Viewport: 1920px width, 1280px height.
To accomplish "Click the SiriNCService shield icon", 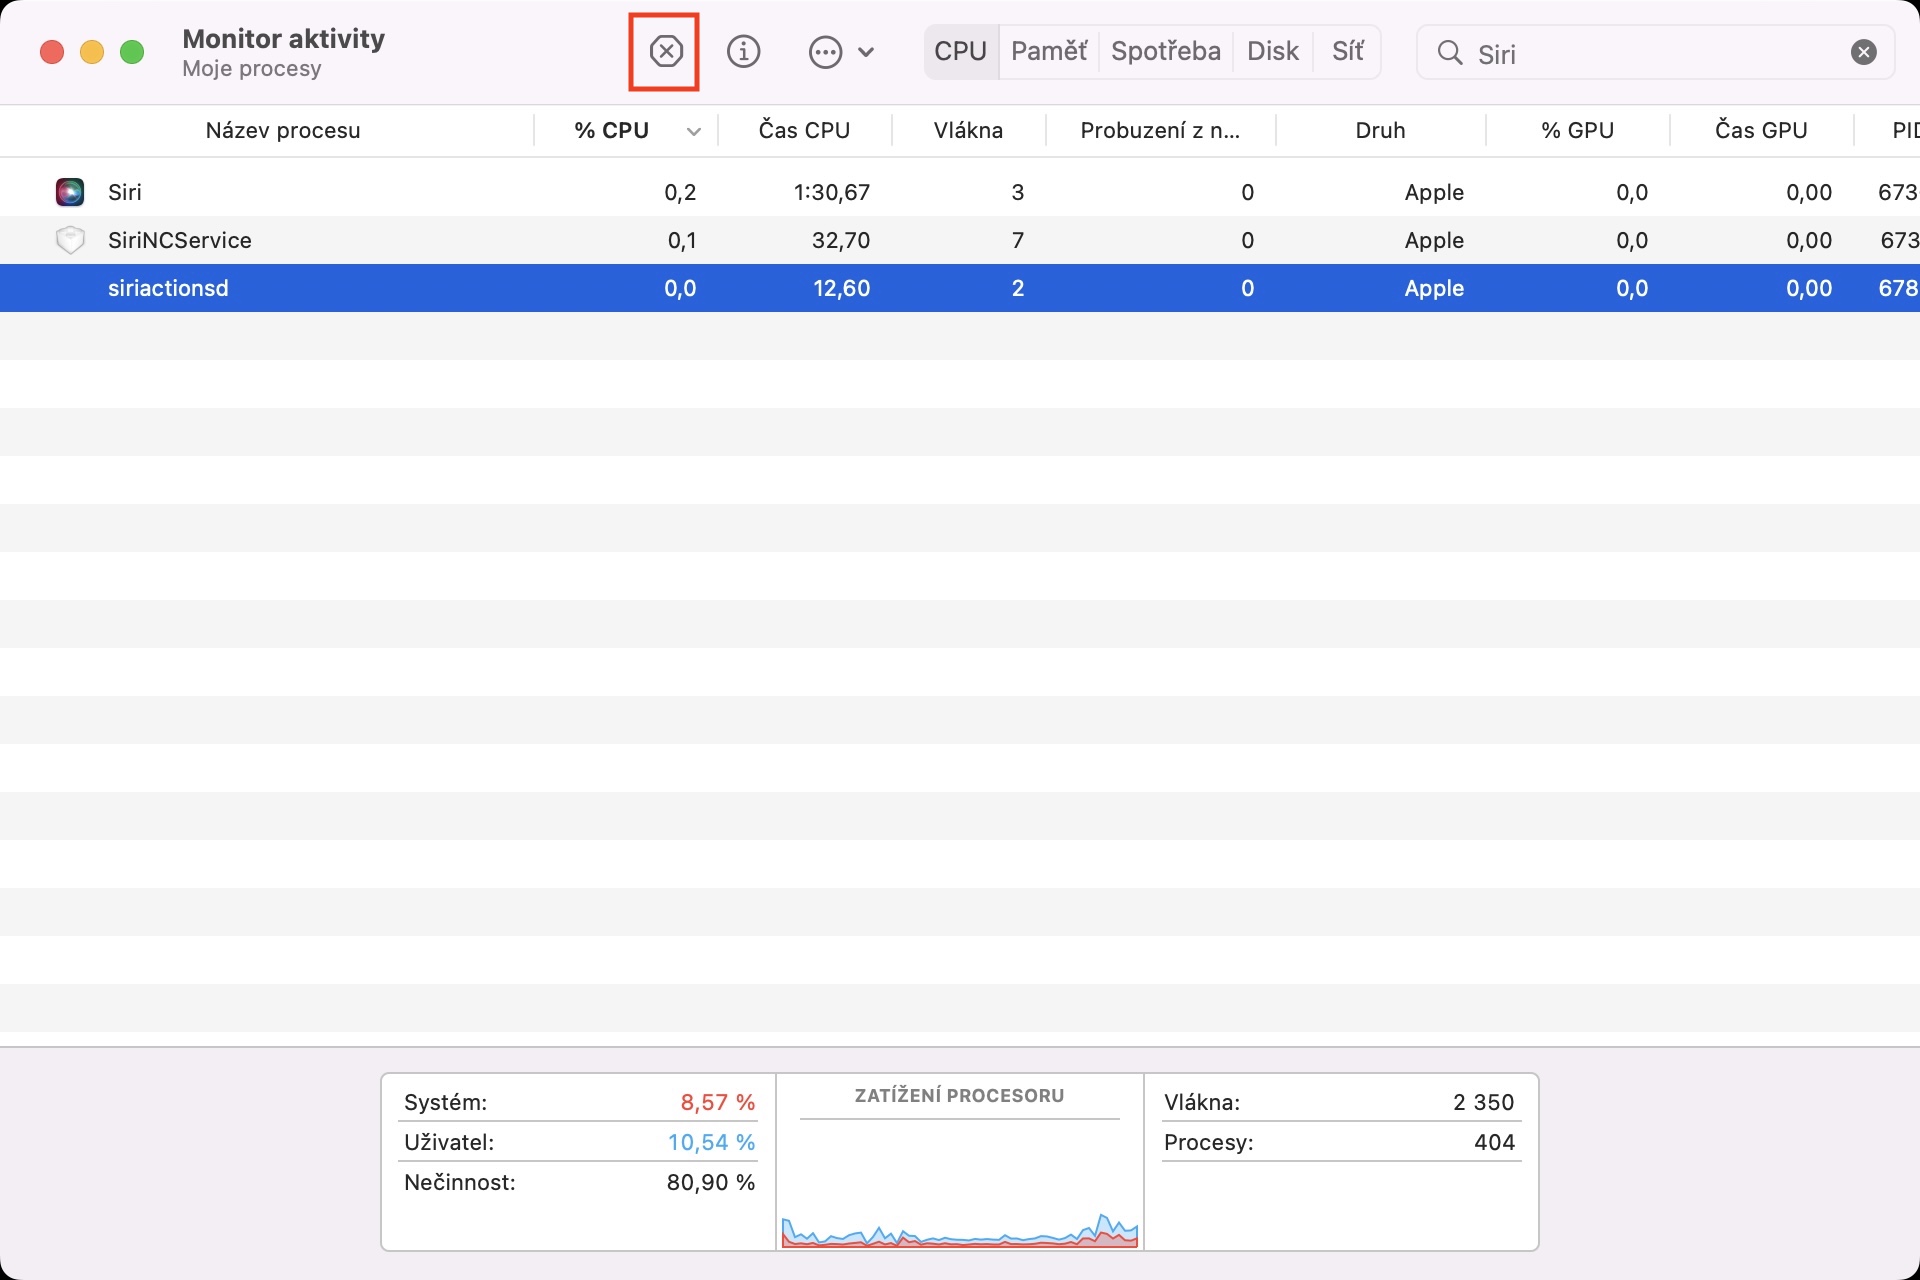I will tap(70, 240).
